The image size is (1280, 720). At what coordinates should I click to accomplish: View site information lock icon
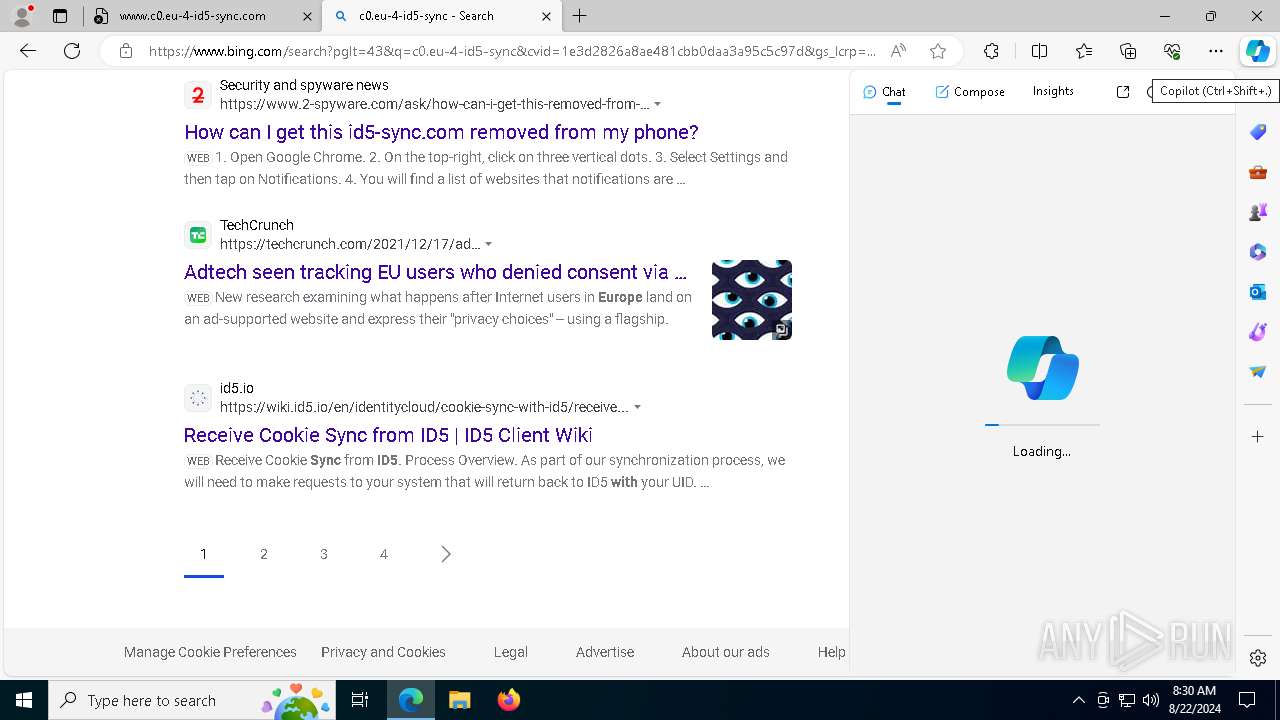coord(126,51)
